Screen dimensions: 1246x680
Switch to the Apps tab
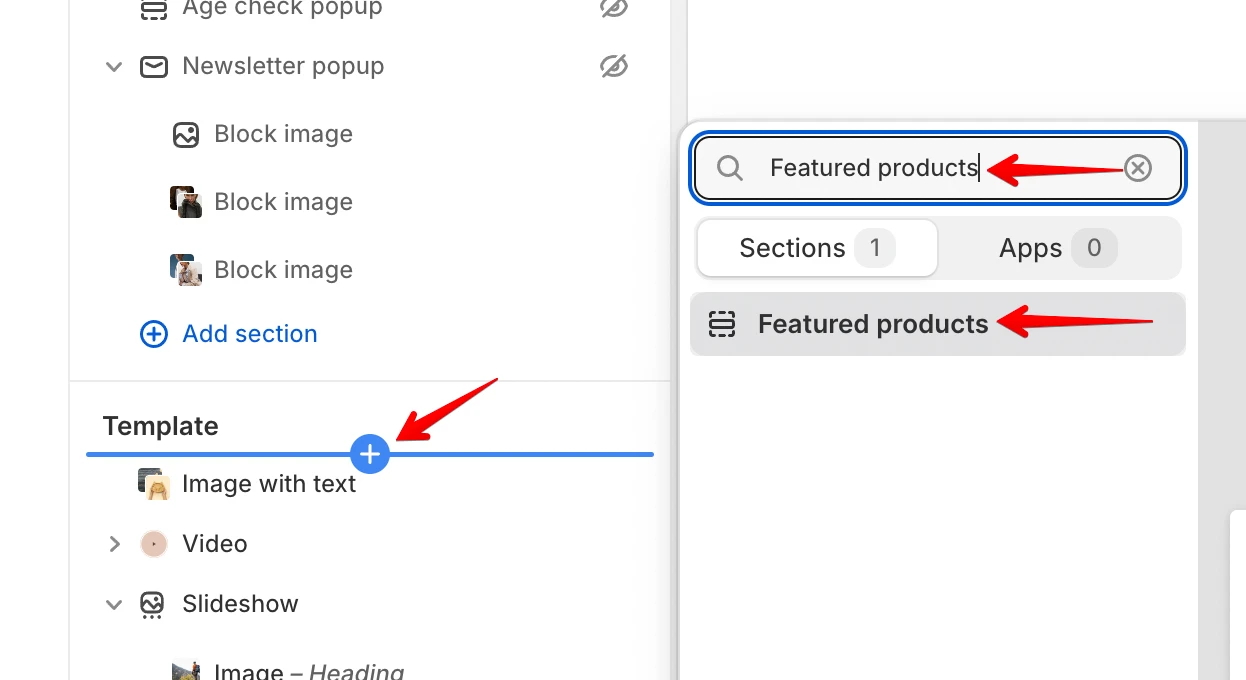pos(1059,248)
